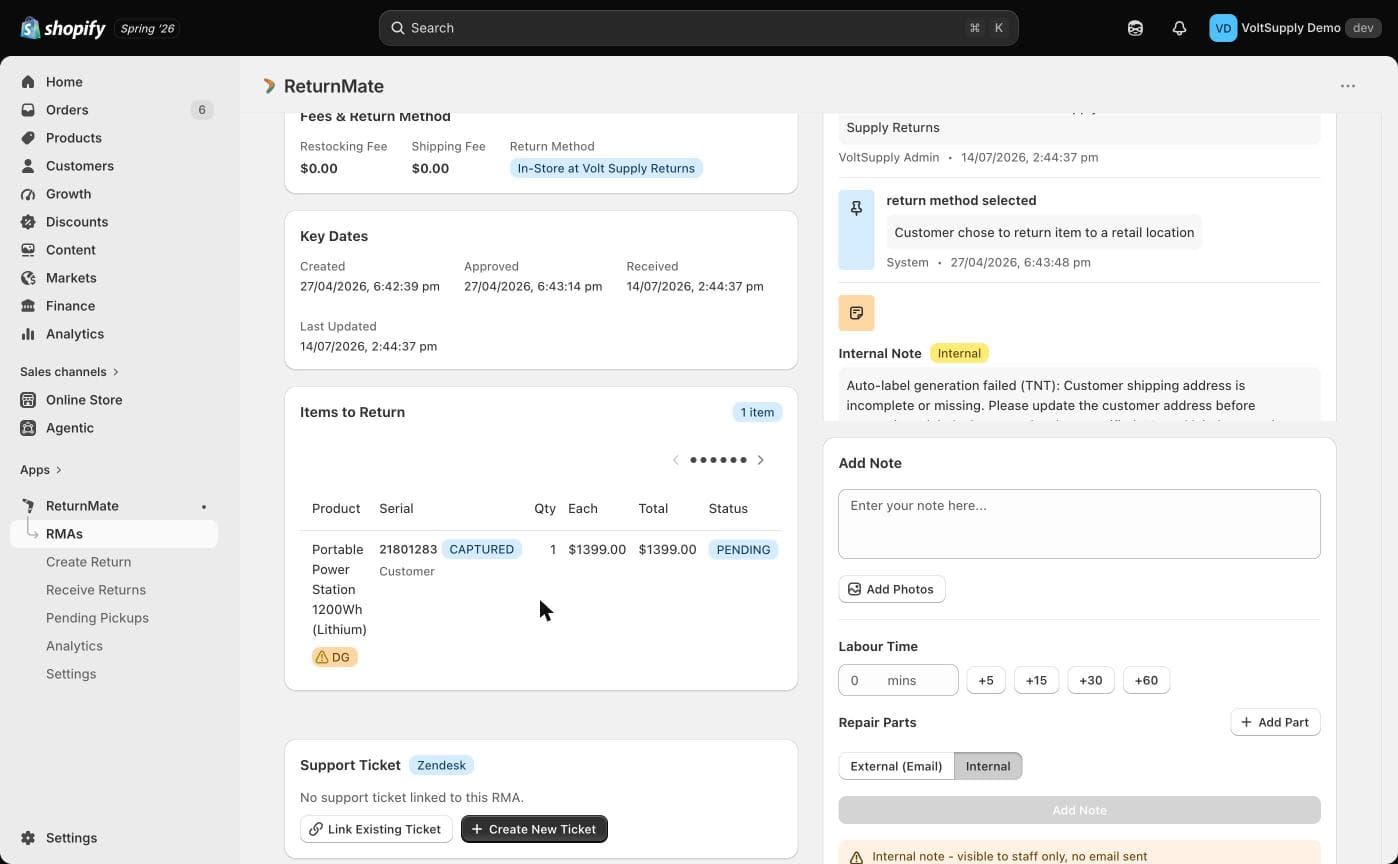Open the notifications bell icon
Viewport: 1398px width, 864px height.
pos(1179,28)
